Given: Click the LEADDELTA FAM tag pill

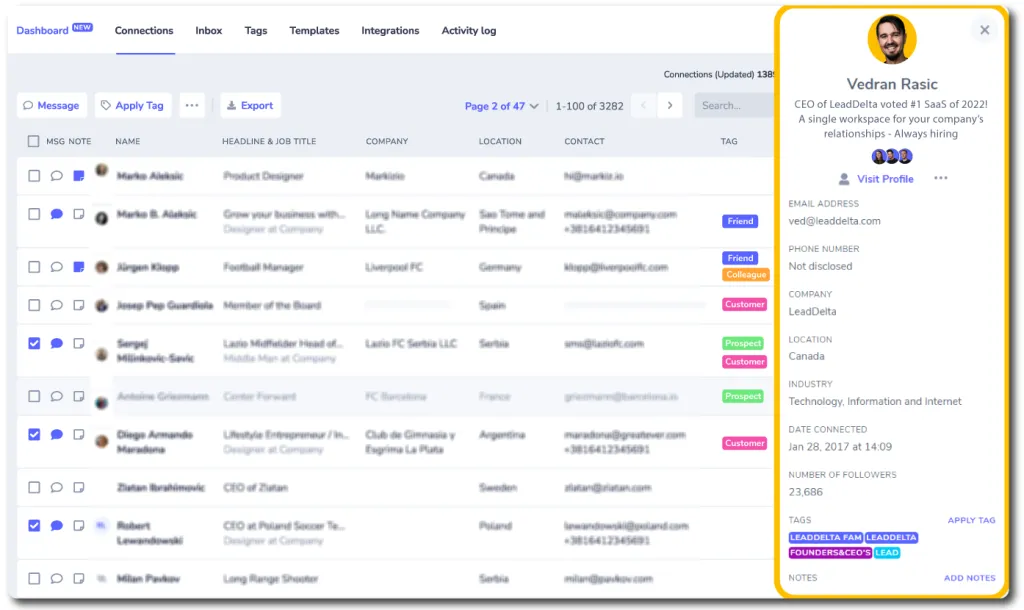Looking at the screenshot, I should 825,537.
